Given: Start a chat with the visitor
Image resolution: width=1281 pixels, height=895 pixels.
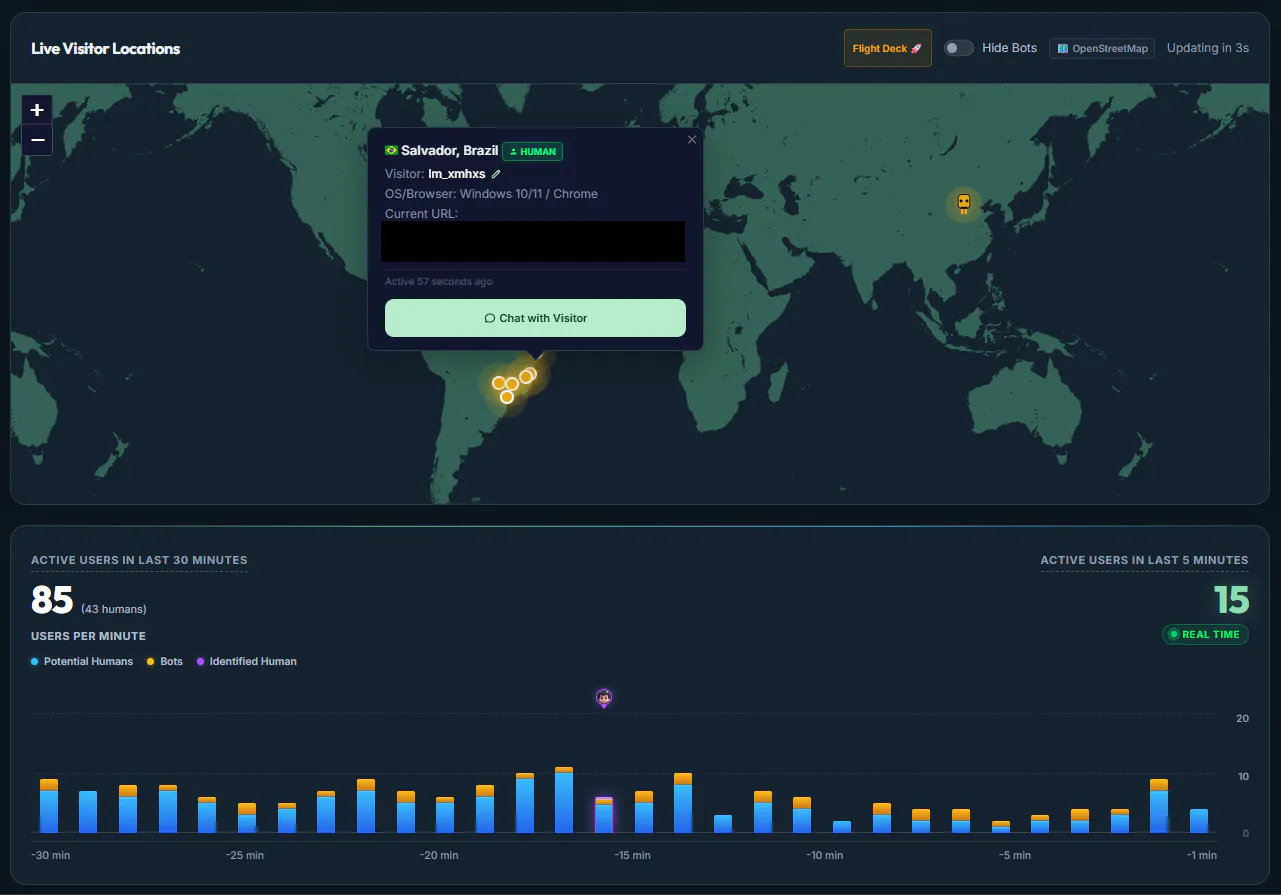Looking at the screenshot, I should (535, 318).
